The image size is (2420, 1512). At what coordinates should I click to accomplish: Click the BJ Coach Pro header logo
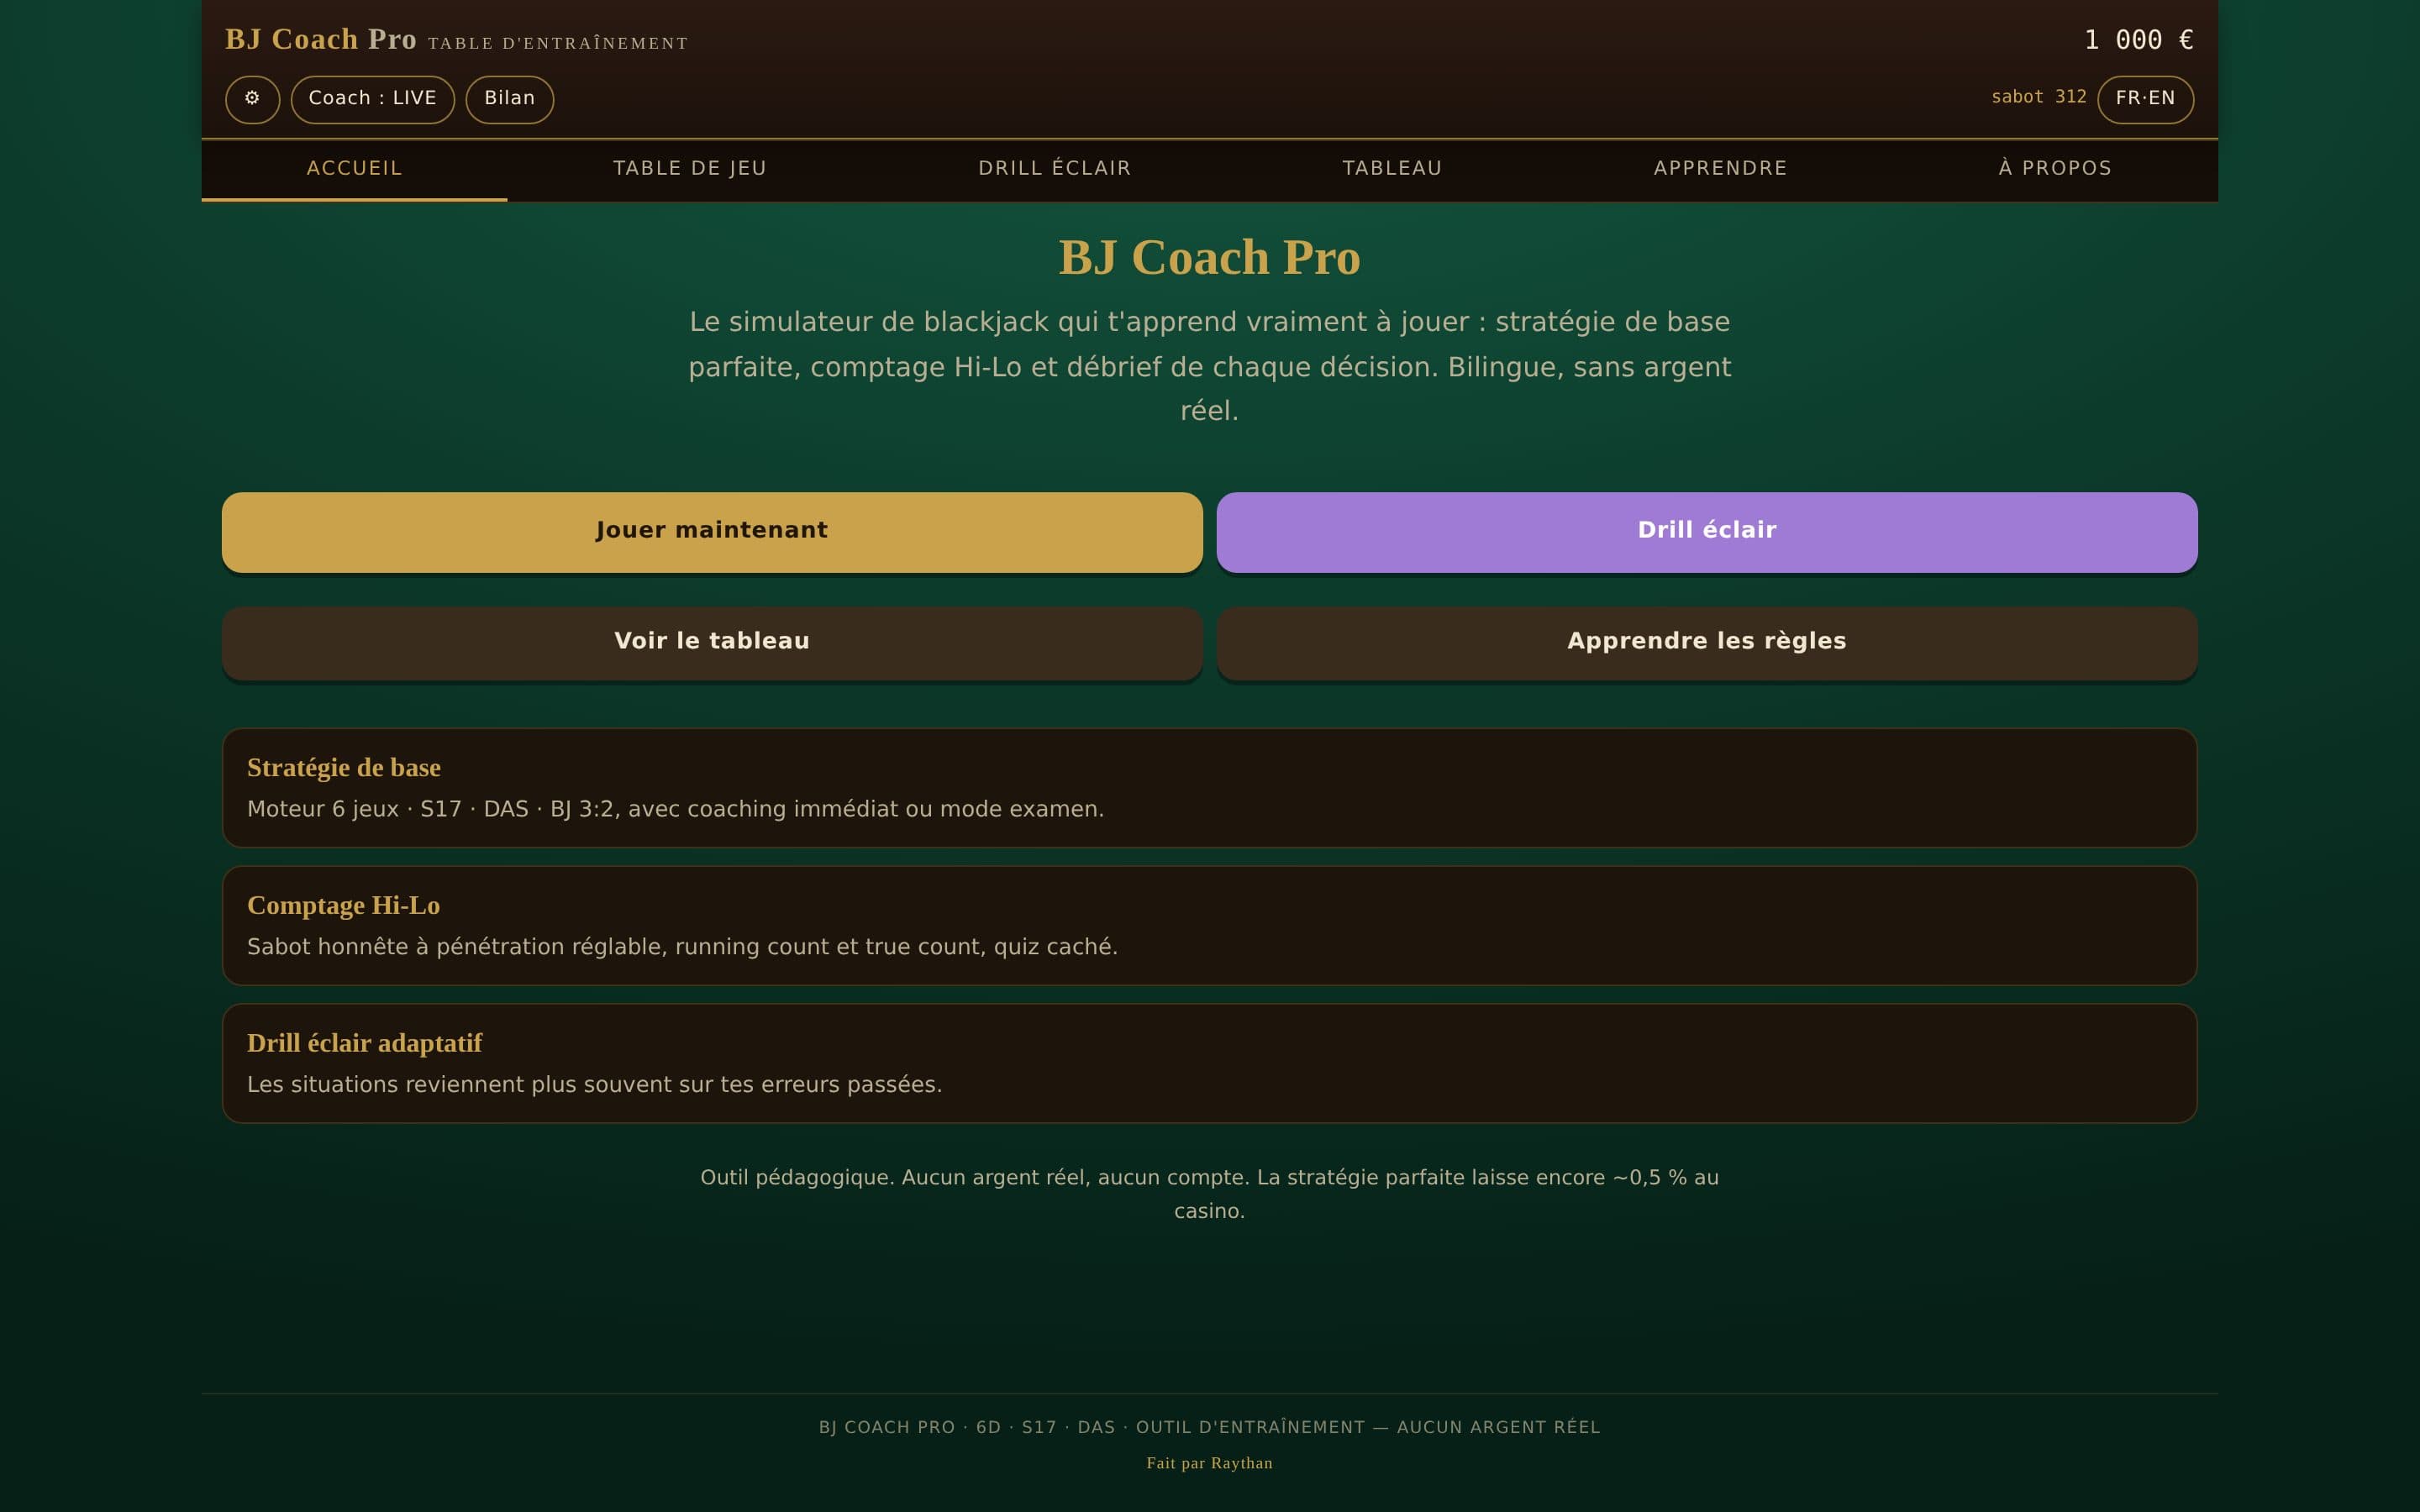[321, 39]
